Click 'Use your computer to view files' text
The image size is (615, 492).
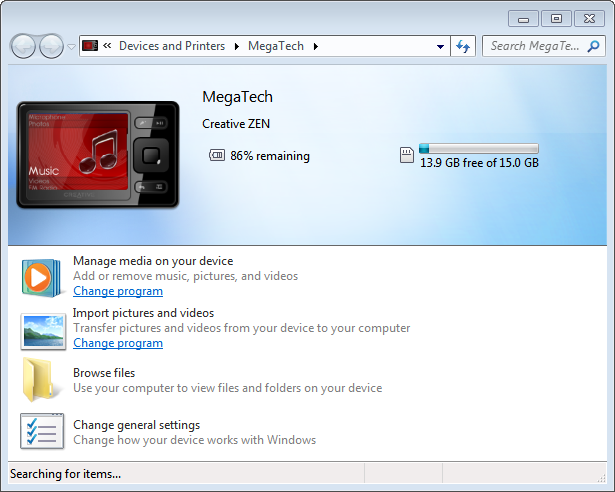pos(227,388)
